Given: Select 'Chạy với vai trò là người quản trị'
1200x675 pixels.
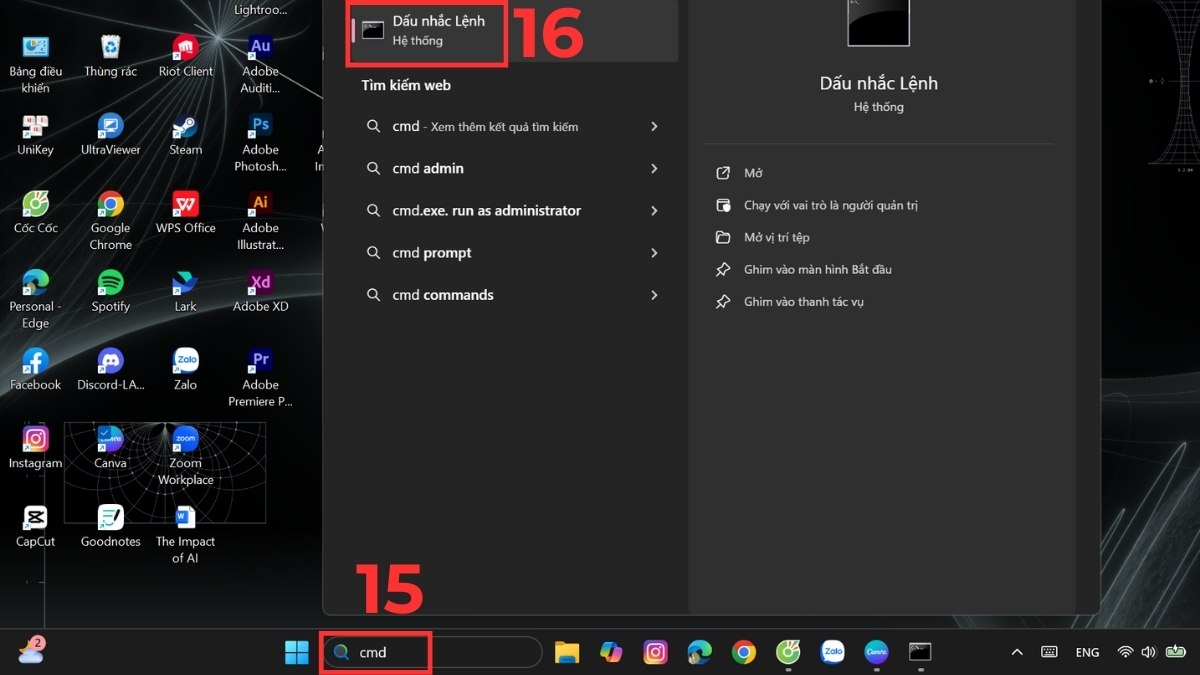Looking at the screenshot, I should pyautogui.click(x=830, y=205).
